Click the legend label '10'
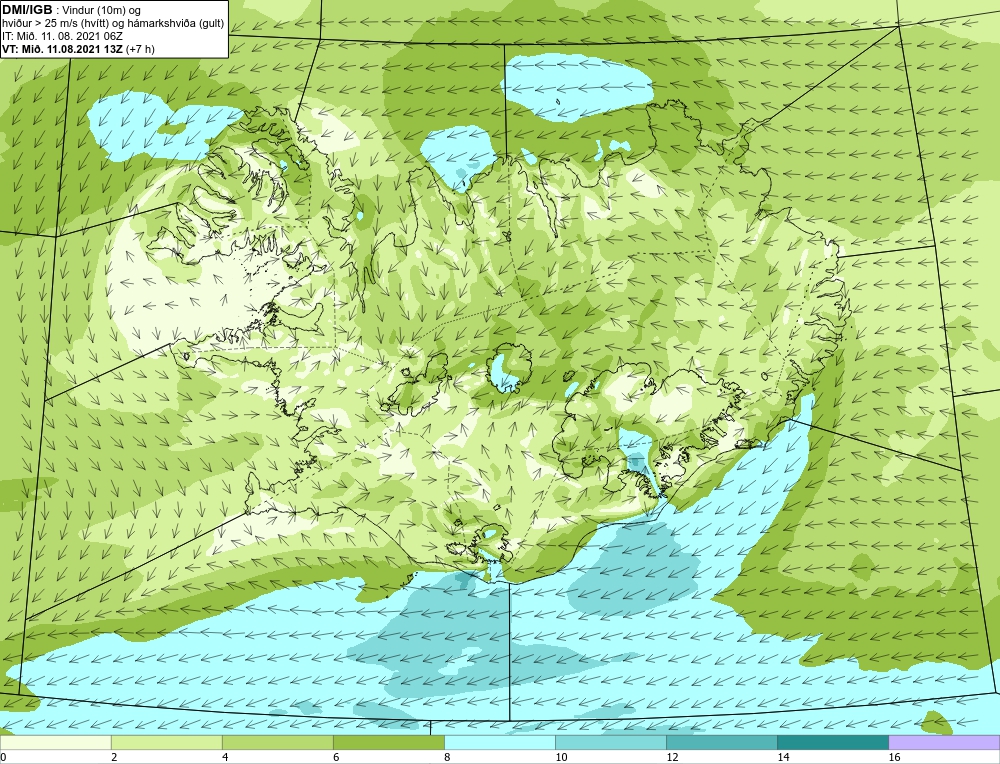This screenshot has width=1000, height=764. 561,757
